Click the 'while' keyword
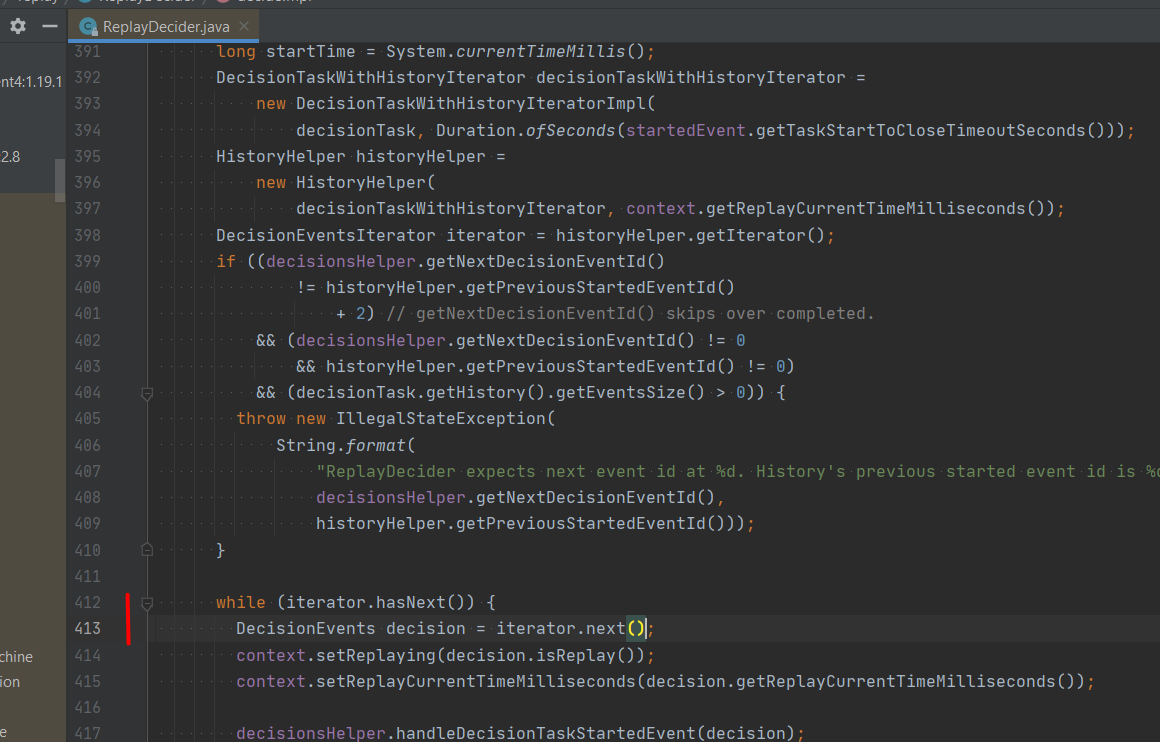 [x=240, y=603]
